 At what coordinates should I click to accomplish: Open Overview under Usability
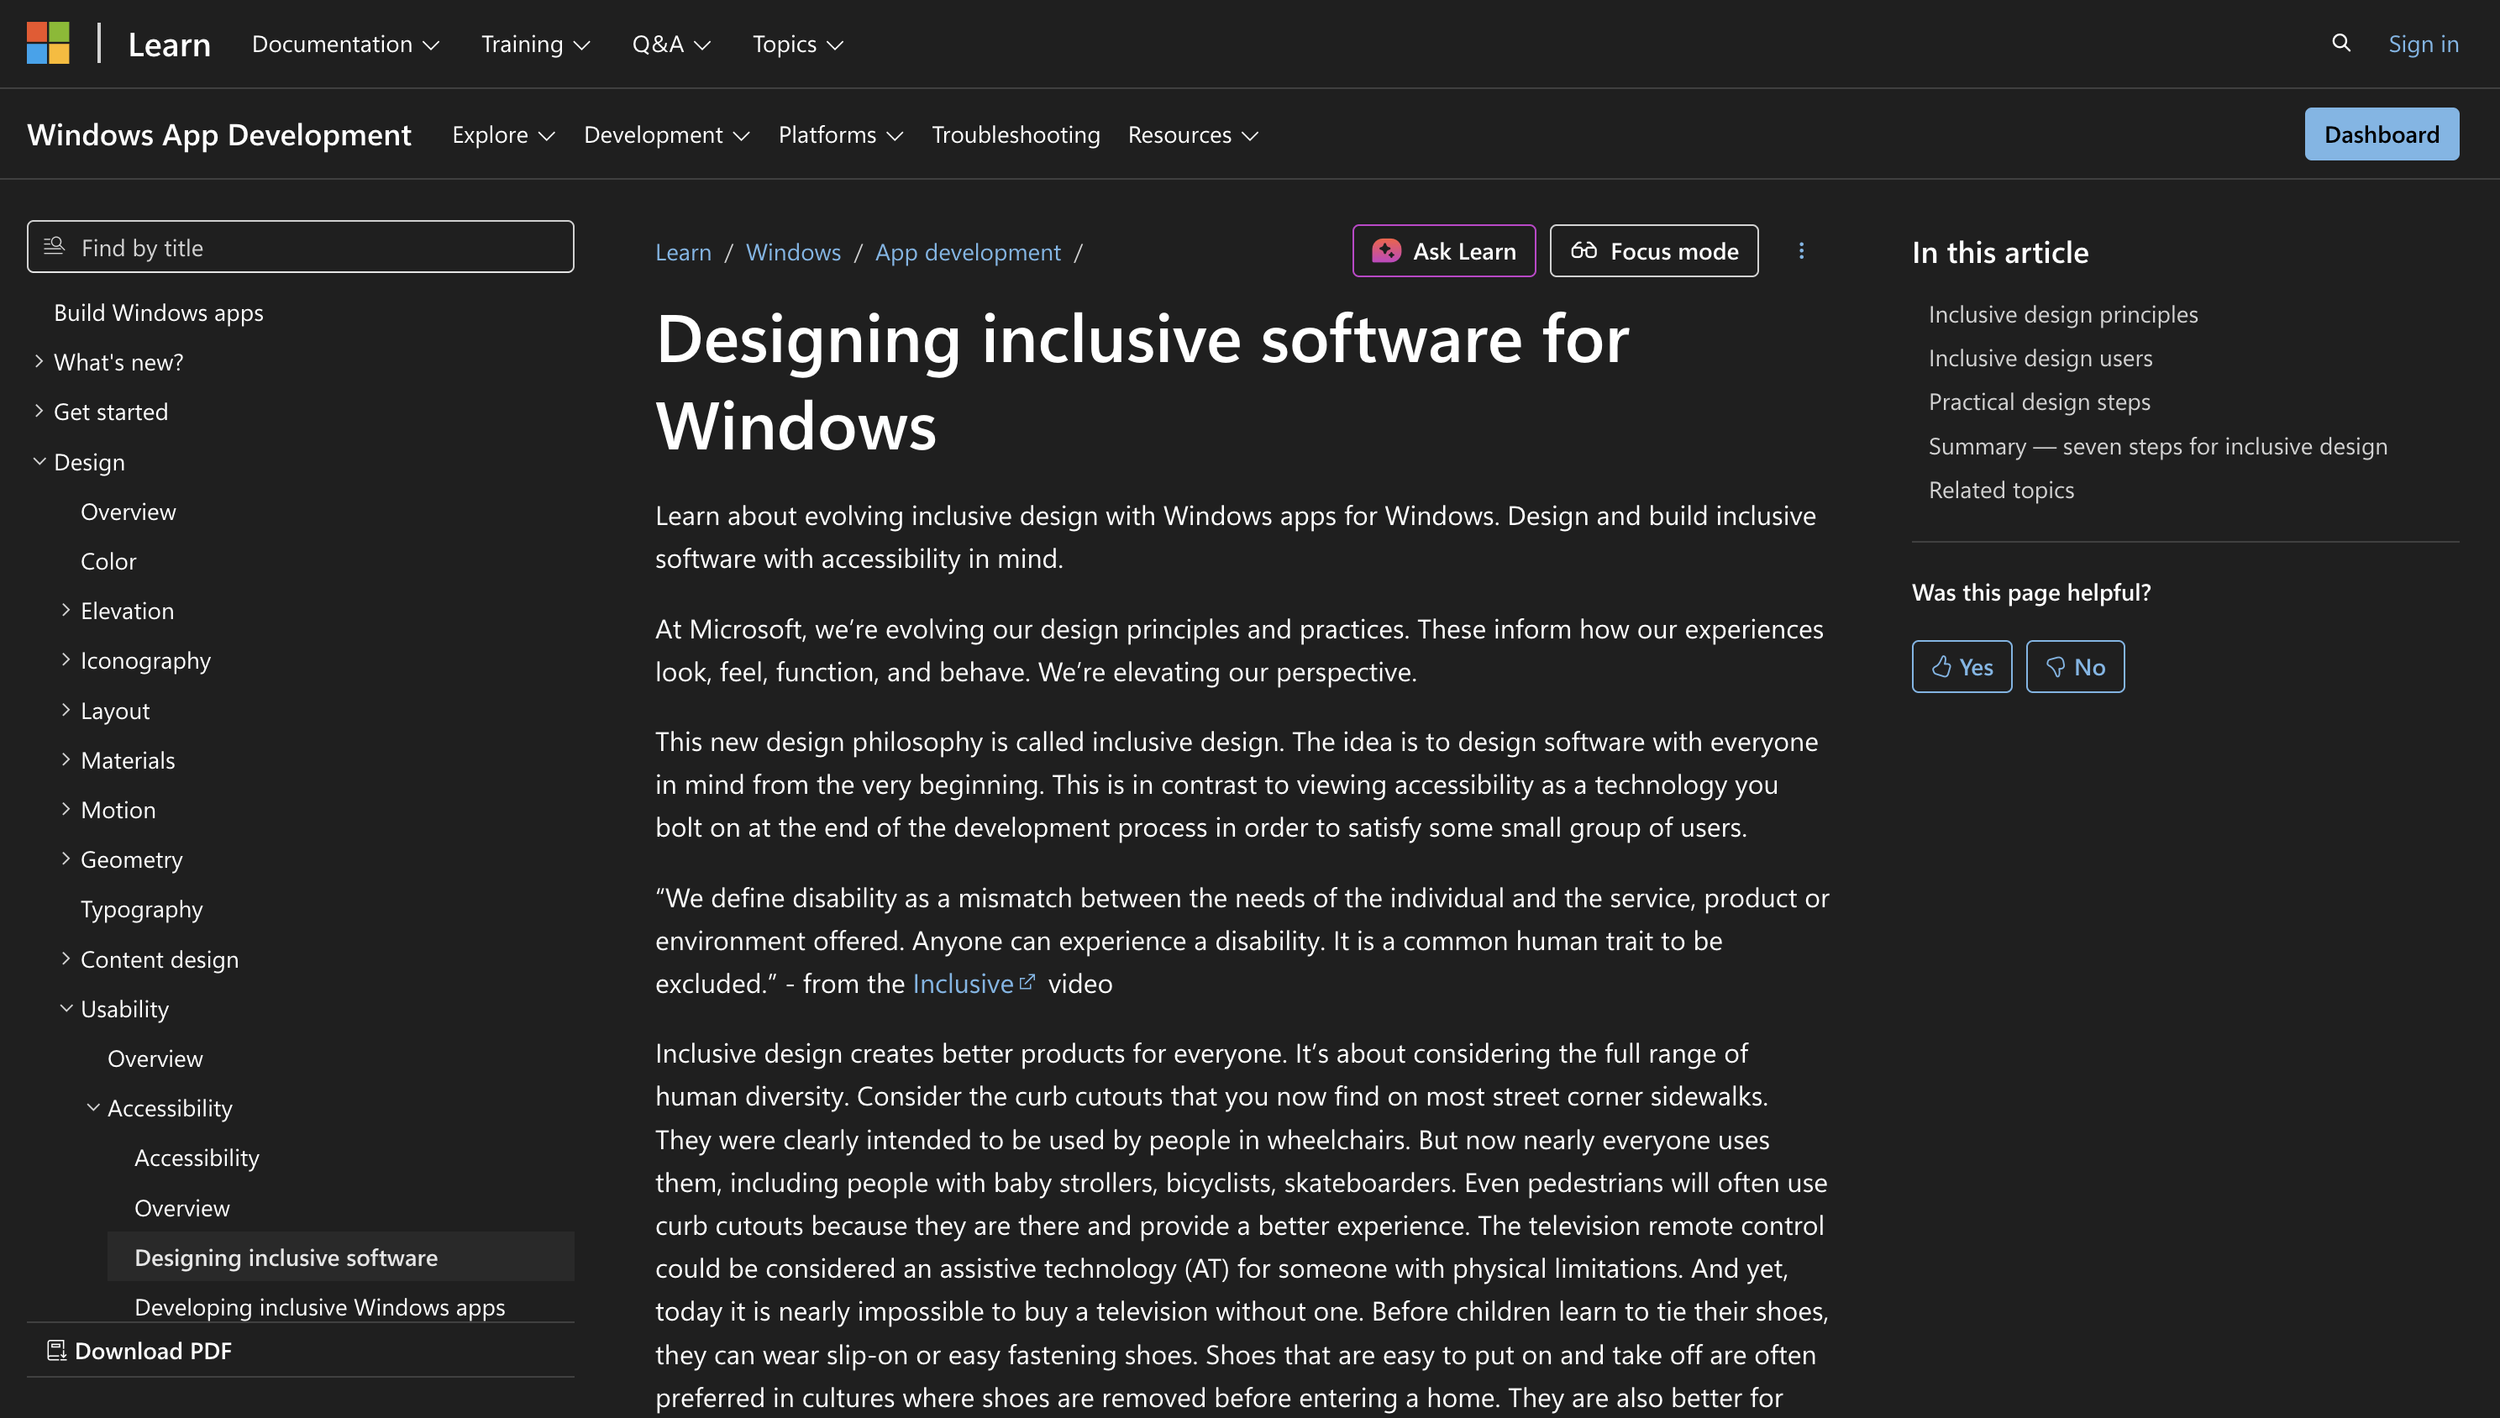(x=155, y=1058)
